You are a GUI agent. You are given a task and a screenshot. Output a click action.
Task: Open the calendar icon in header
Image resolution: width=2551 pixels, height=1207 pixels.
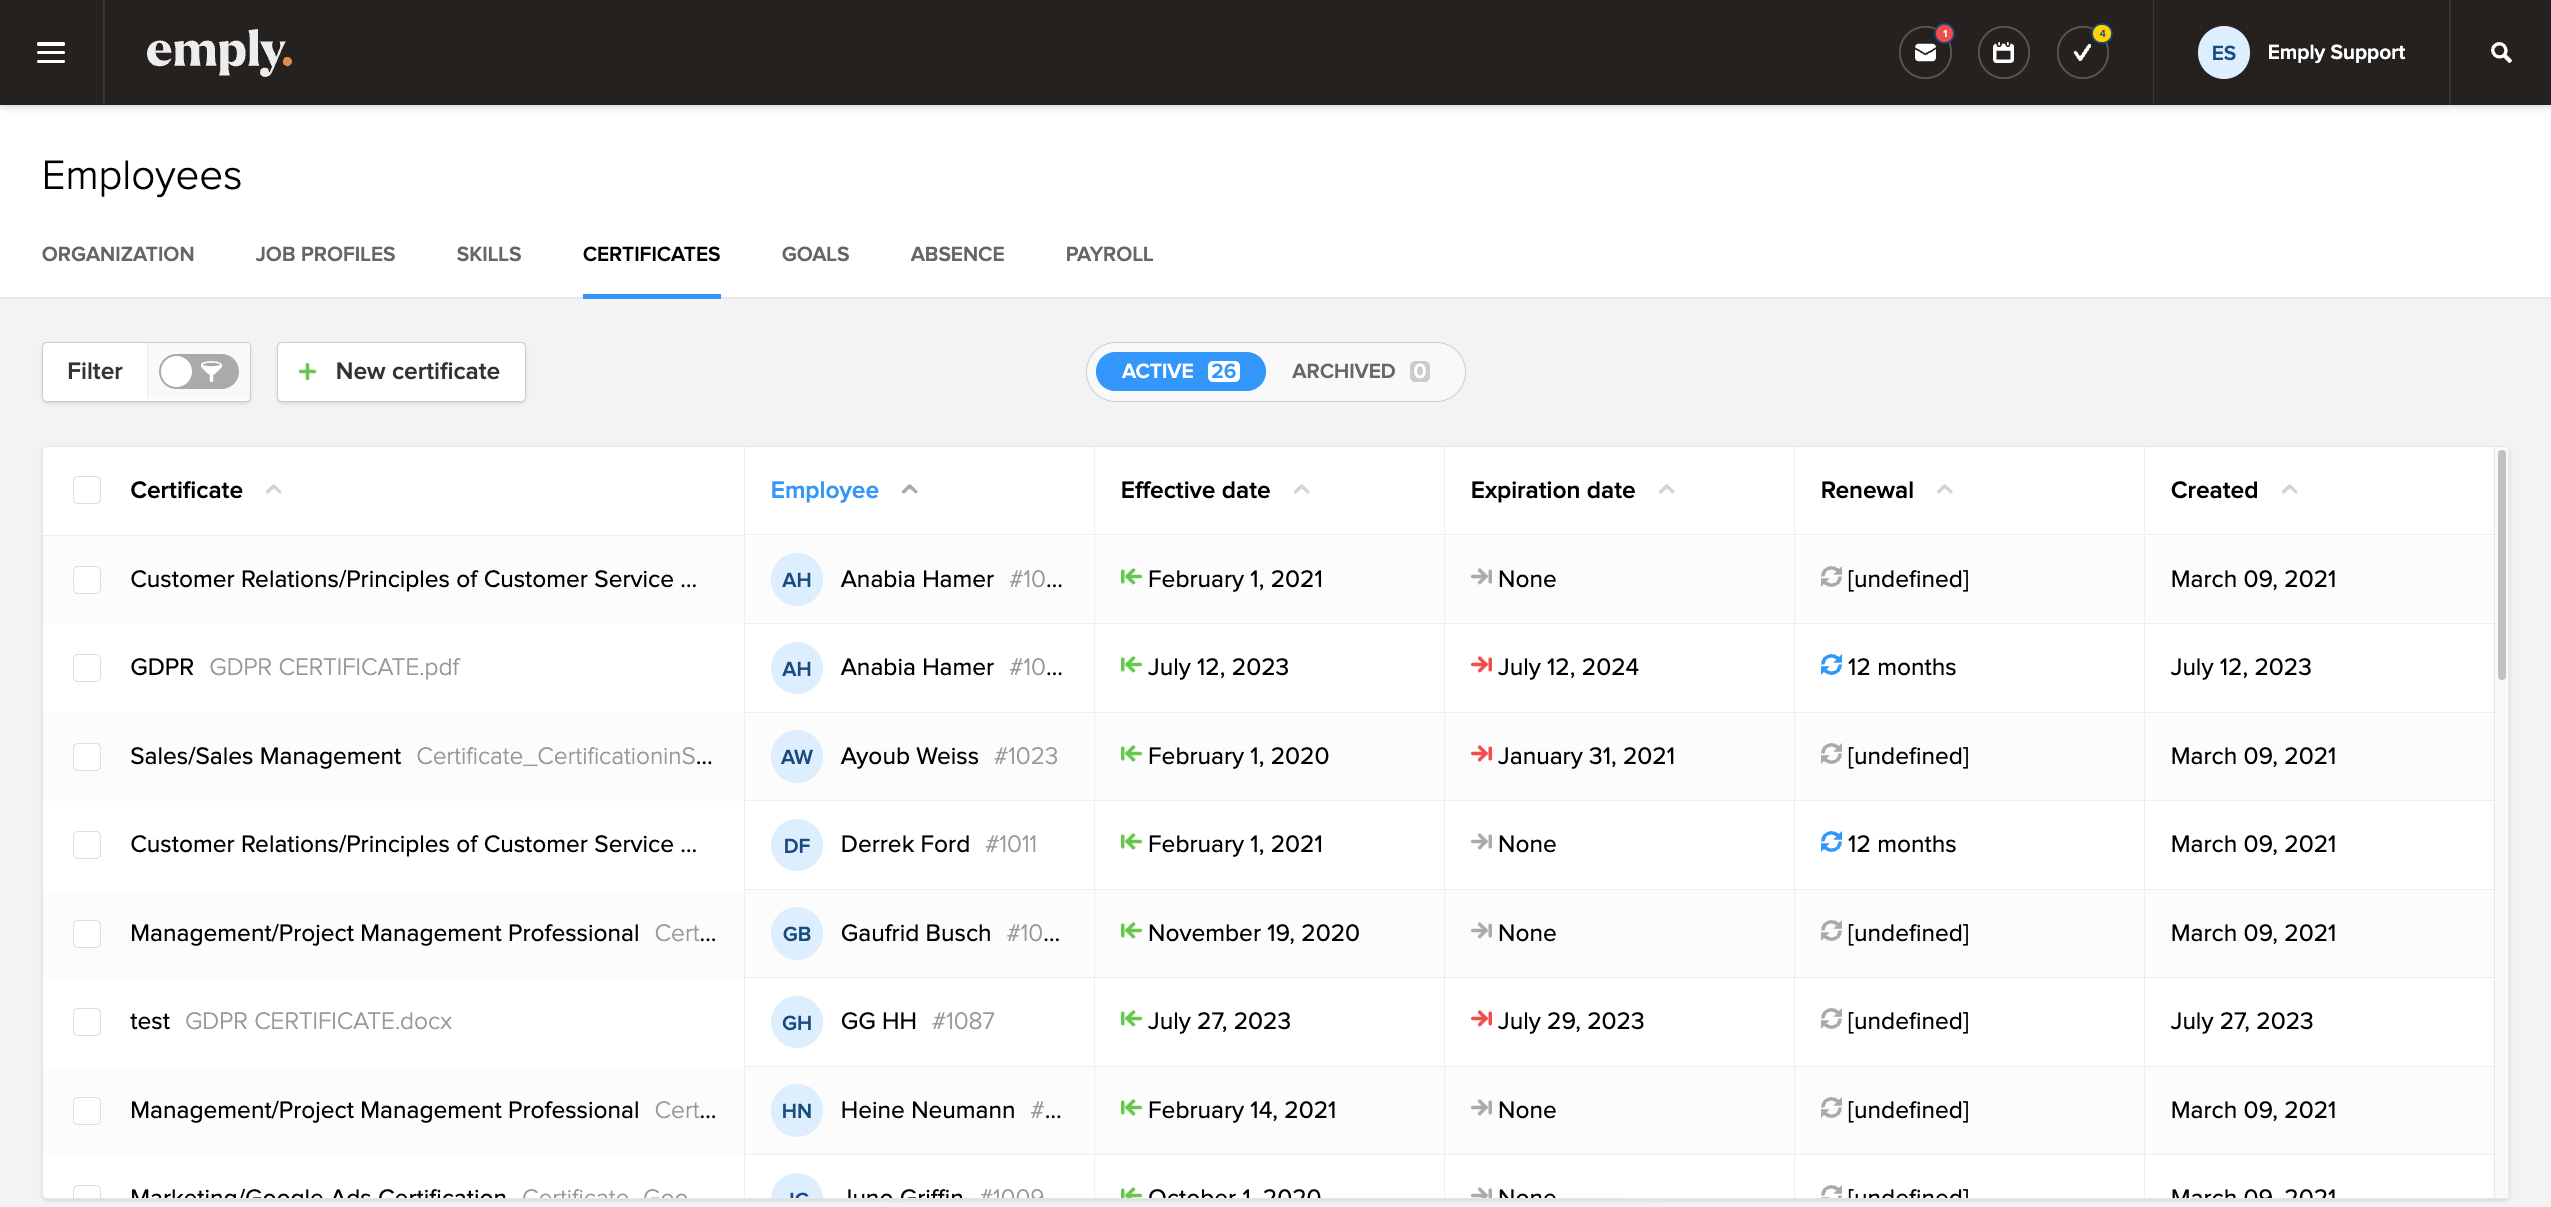click(x=2003, y=53)
